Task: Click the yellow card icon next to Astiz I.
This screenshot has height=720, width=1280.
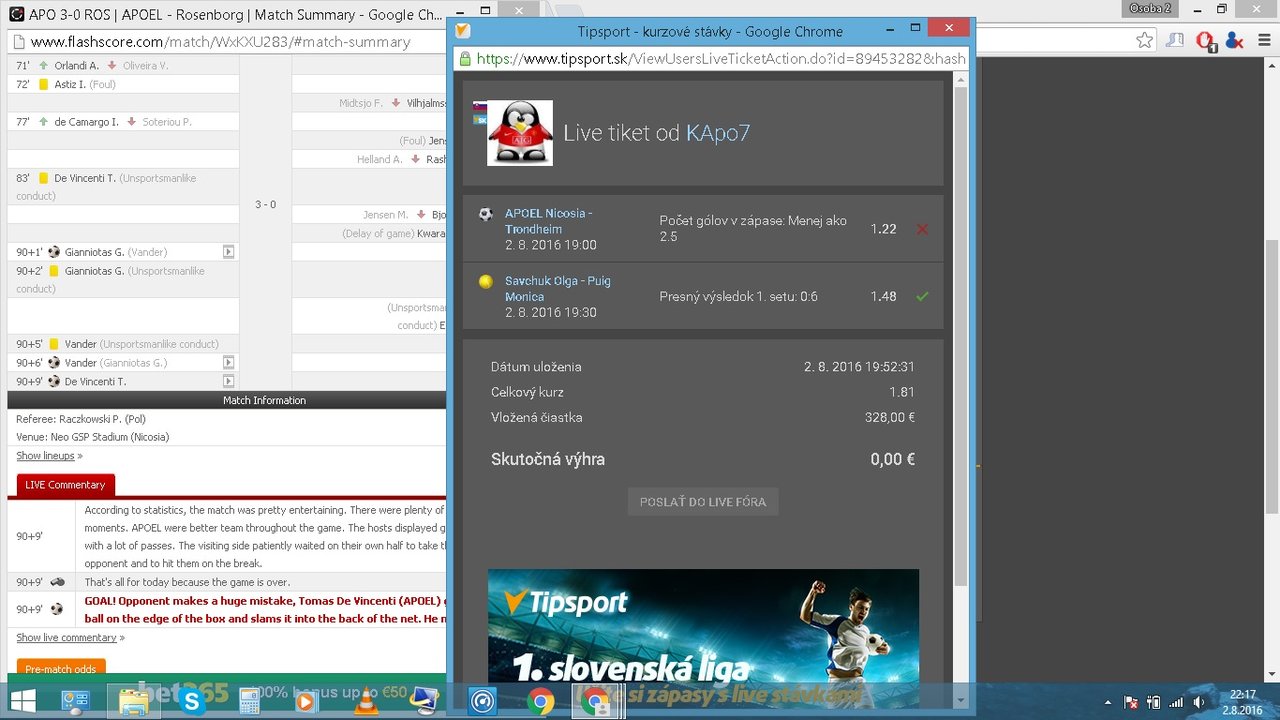Action: coord(43,85)
